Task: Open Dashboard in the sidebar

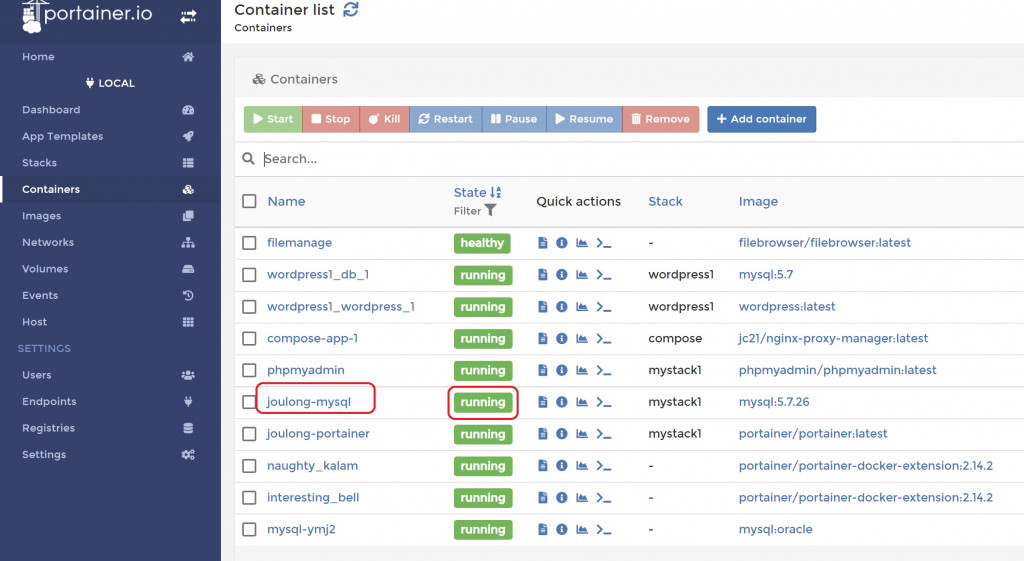Action: point(108,110)
